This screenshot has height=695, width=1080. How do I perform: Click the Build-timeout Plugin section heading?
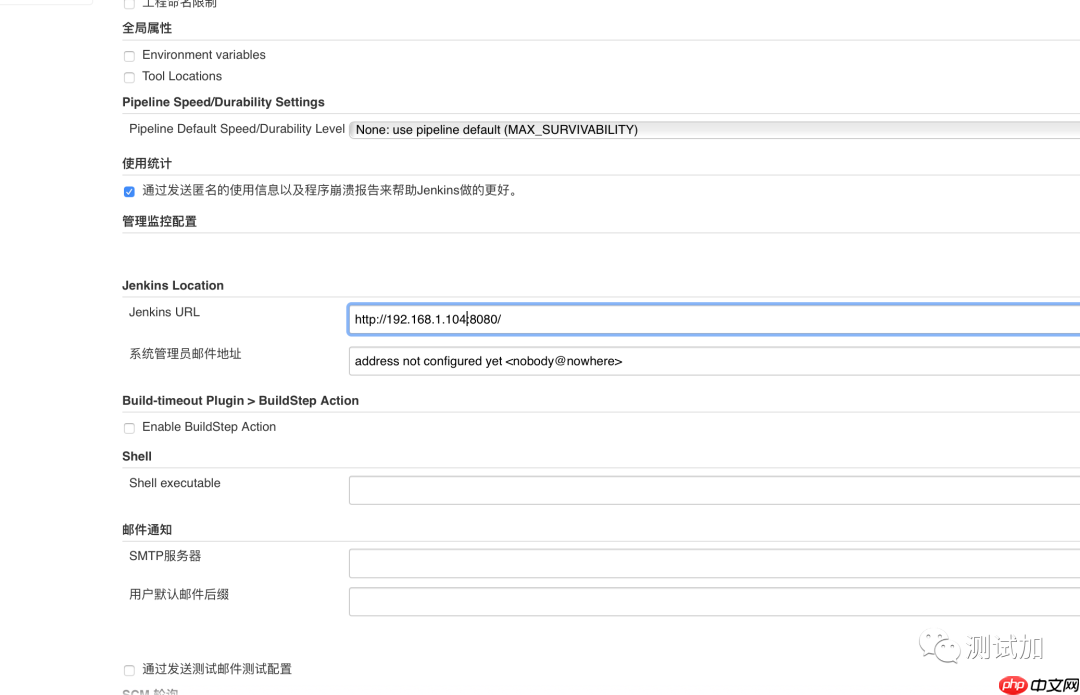pyautogui.click(x=240, y=400)
